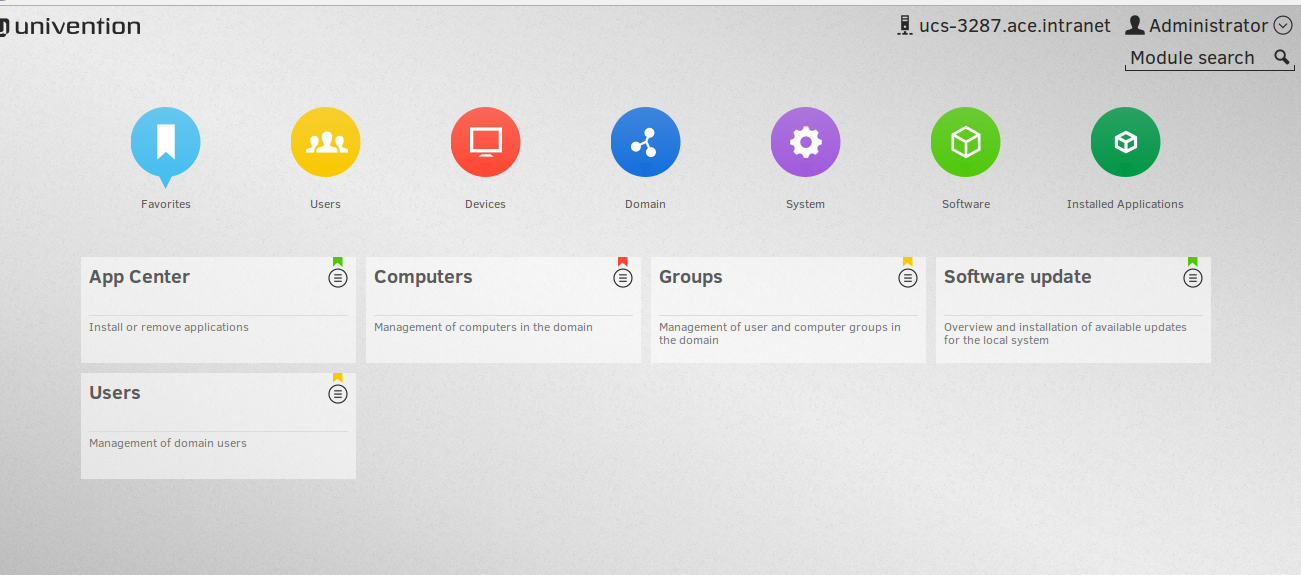Click the Software label text

pyautogui.click(x=966, y=204)
